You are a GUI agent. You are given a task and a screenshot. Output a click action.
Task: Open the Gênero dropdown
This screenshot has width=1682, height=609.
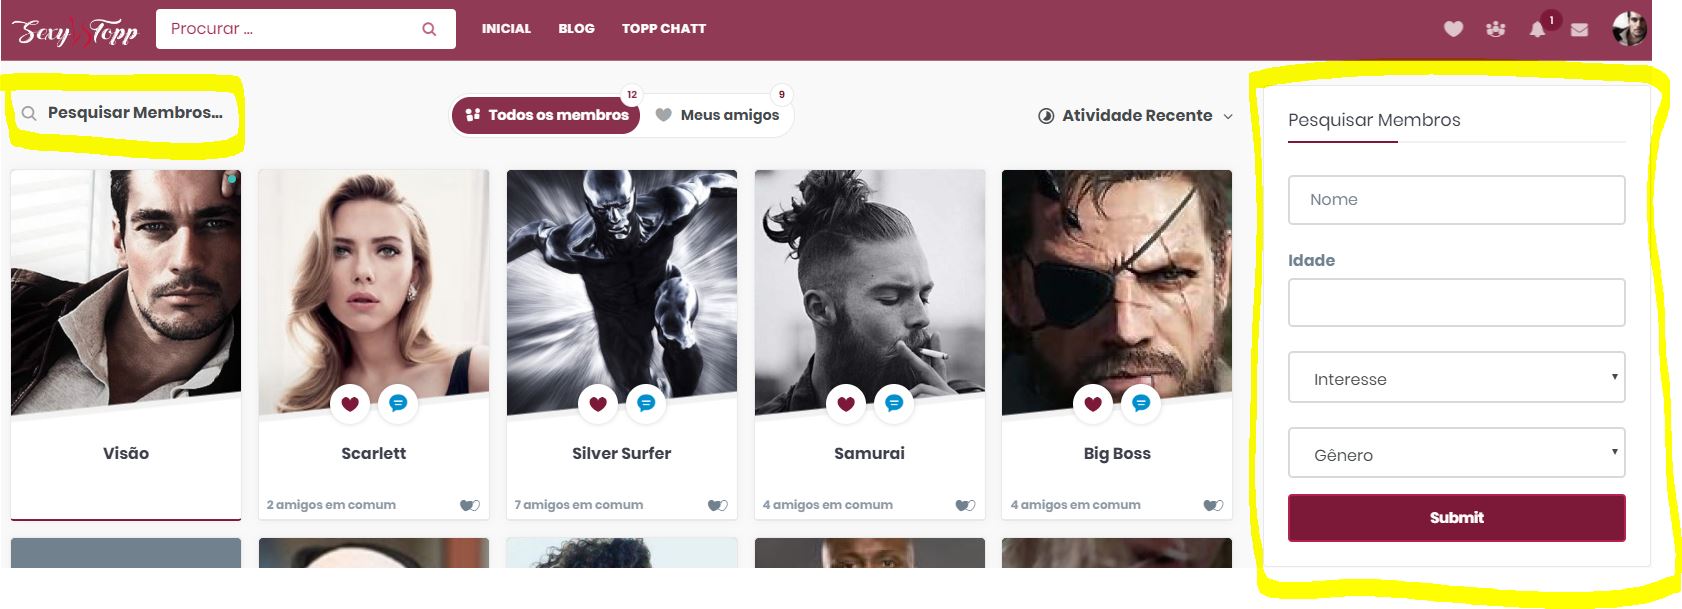tap(1456, 453)
